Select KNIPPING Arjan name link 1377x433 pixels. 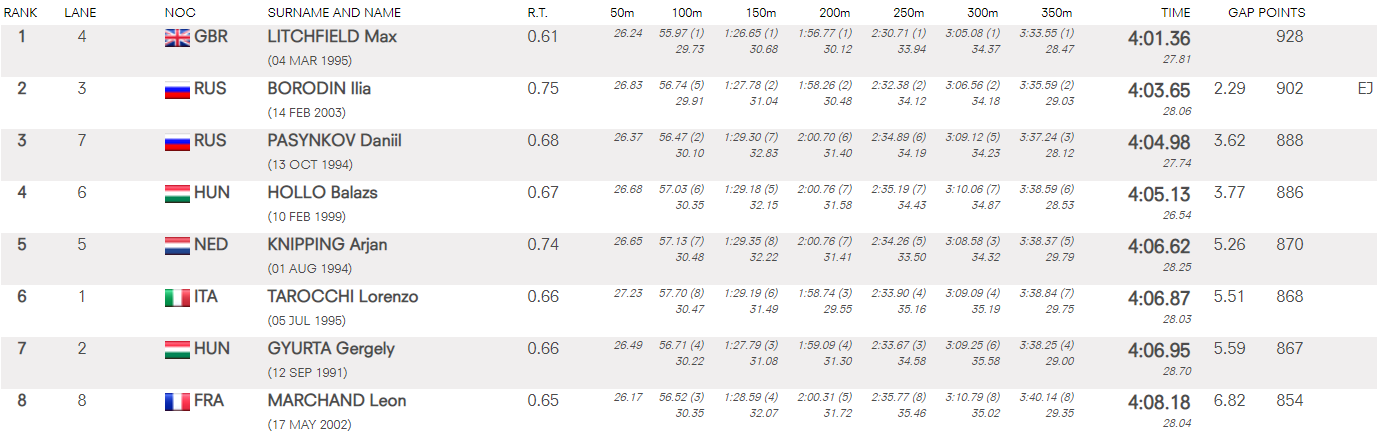[x=327, y=245]
